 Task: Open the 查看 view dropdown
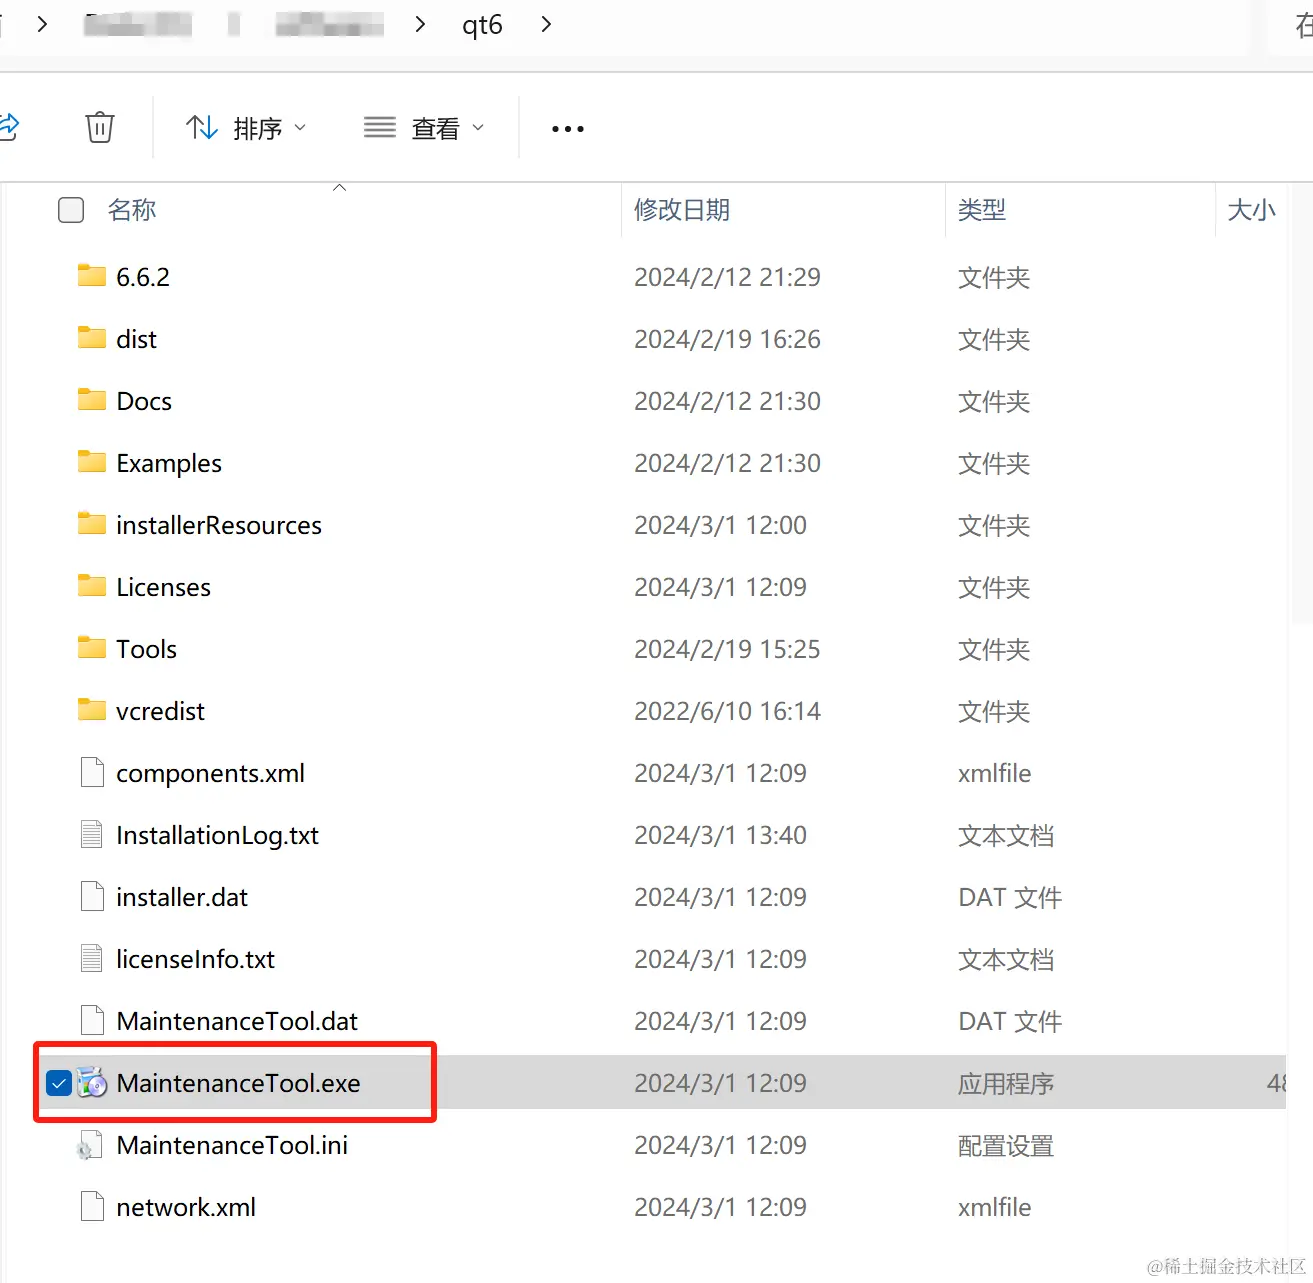click(424, 128)
